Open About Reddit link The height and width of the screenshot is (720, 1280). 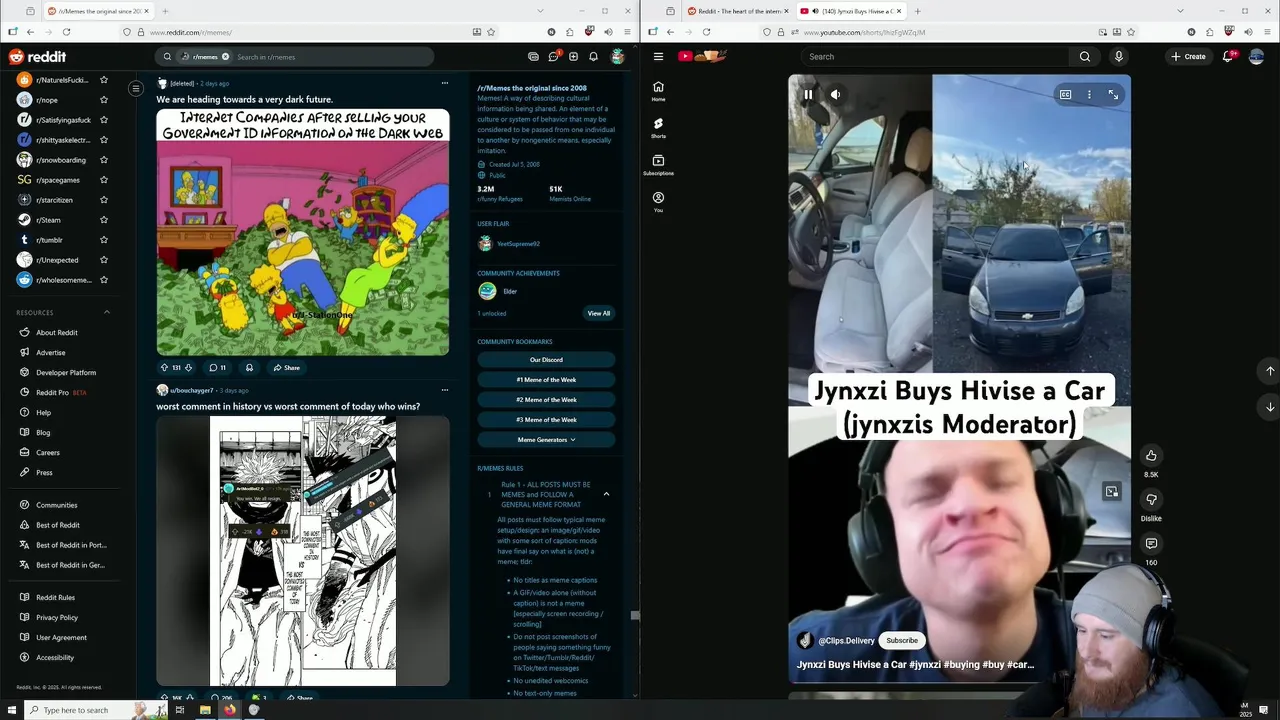click(56, 332)
